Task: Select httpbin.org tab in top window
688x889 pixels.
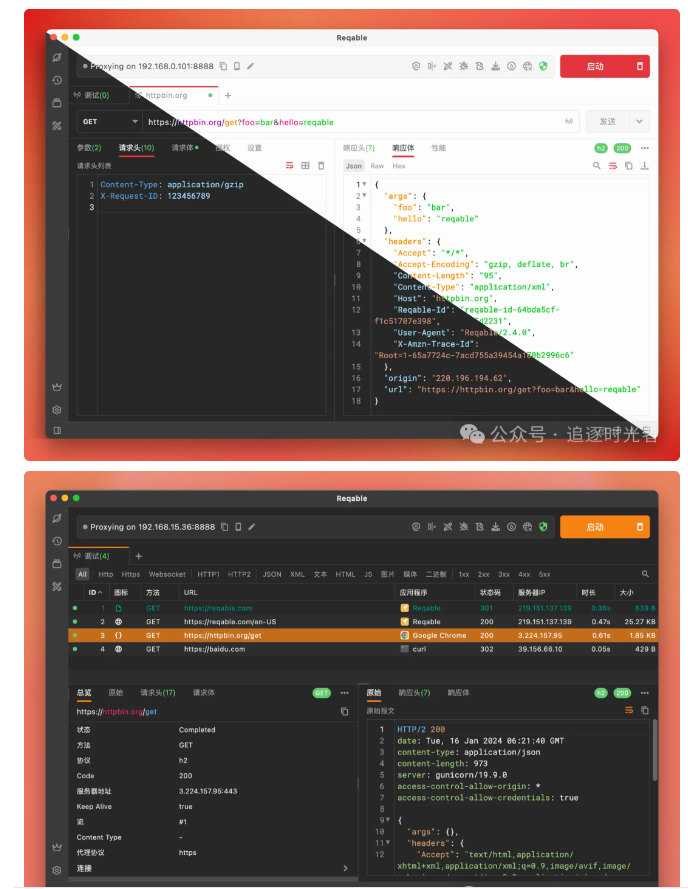Action: (x=174, y=95)
